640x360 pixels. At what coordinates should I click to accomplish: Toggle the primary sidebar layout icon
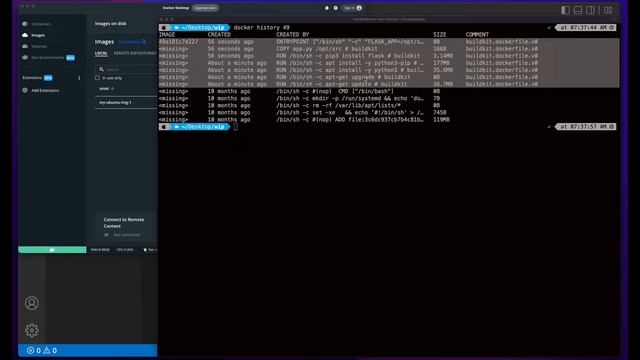(565, 10)
